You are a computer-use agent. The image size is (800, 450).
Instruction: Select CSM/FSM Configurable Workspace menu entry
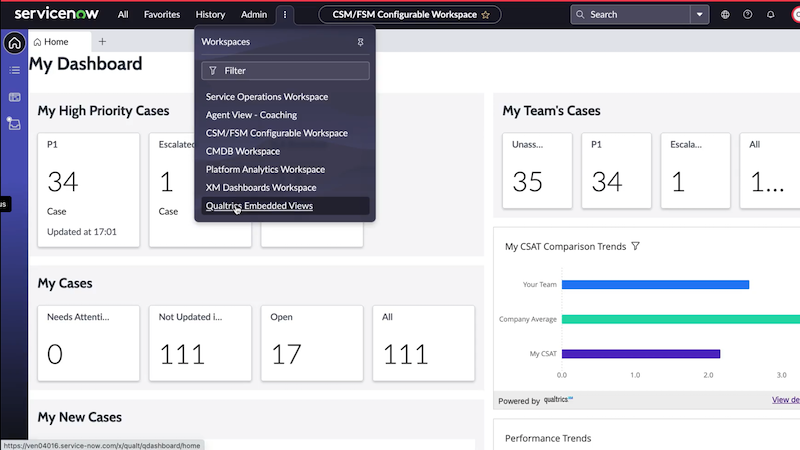pyautogui.click(x=277, y=133)
